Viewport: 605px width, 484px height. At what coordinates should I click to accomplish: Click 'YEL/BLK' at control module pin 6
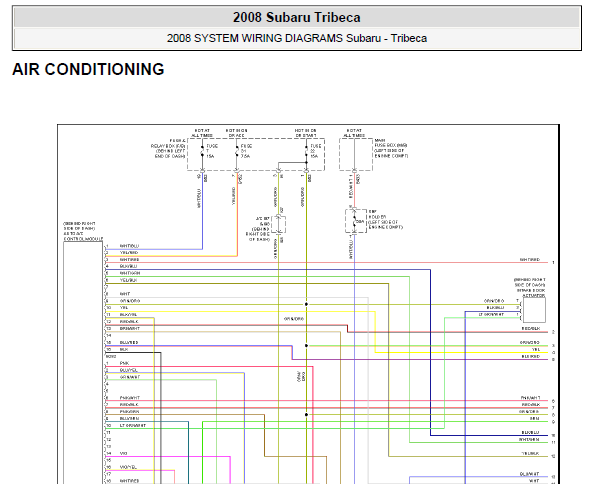(x=128, y=280)
